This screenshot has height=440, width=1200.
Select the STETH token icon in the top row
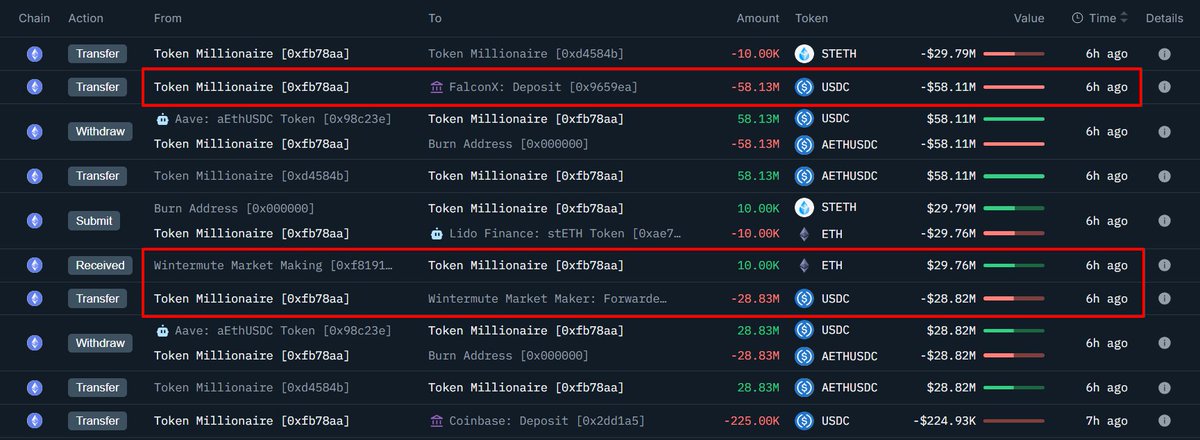pos(804,53)
